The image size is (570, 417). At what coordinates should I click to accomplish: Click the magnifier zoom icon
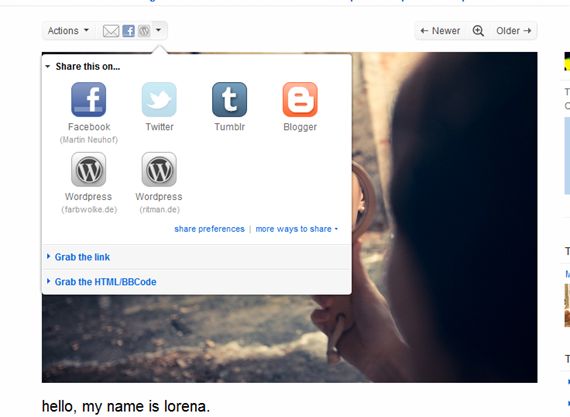click(x=478, y=31)
